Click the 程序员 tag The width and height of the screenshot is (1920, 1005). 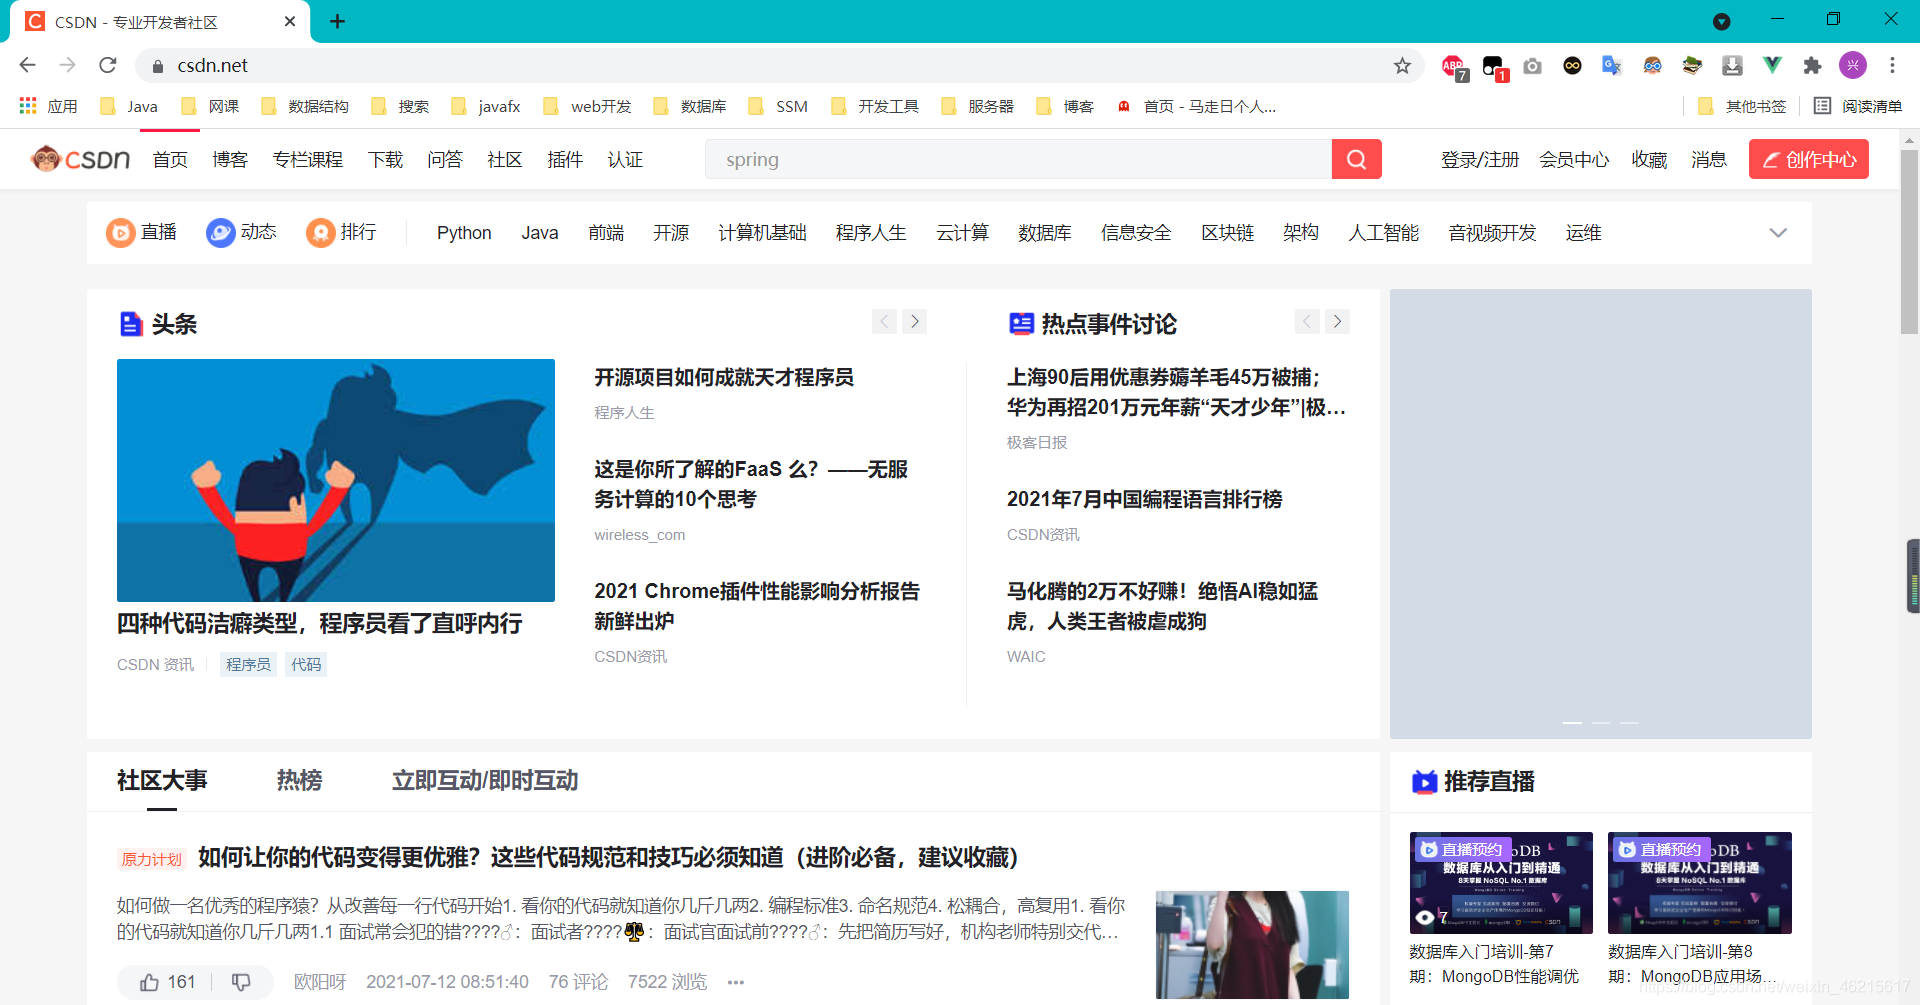tap(248, 664)
